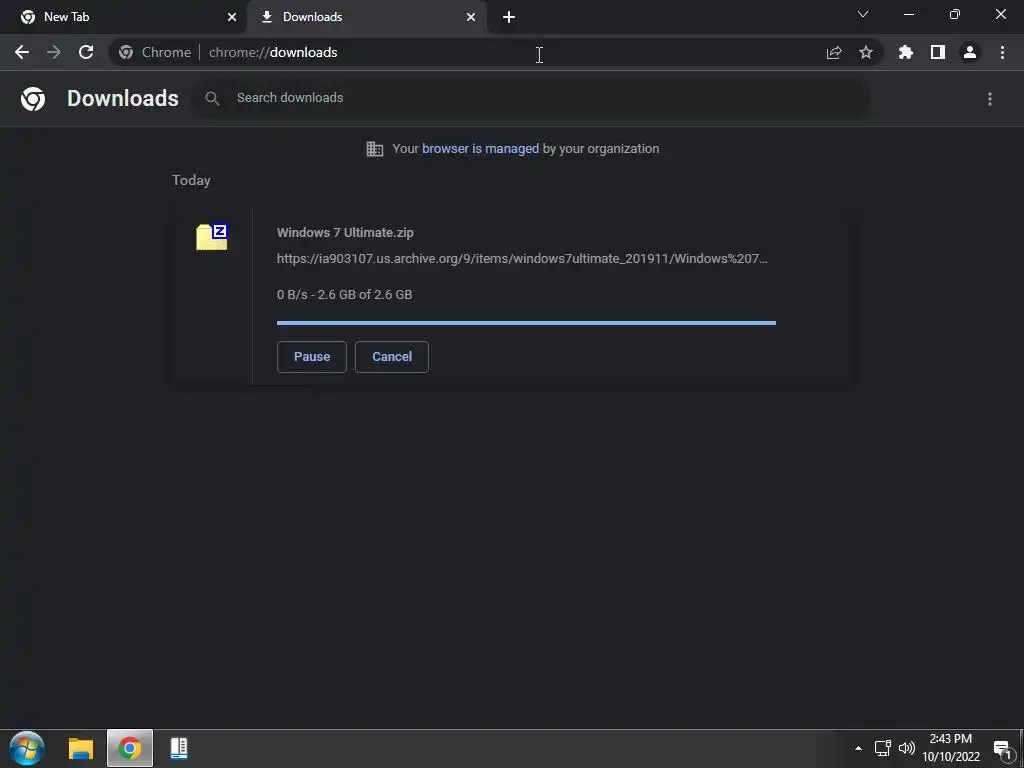This screenshot has width=1024, height=768.
Task: Click the Windows 7 Ultimate.zip filename
Action: [345, 232]
